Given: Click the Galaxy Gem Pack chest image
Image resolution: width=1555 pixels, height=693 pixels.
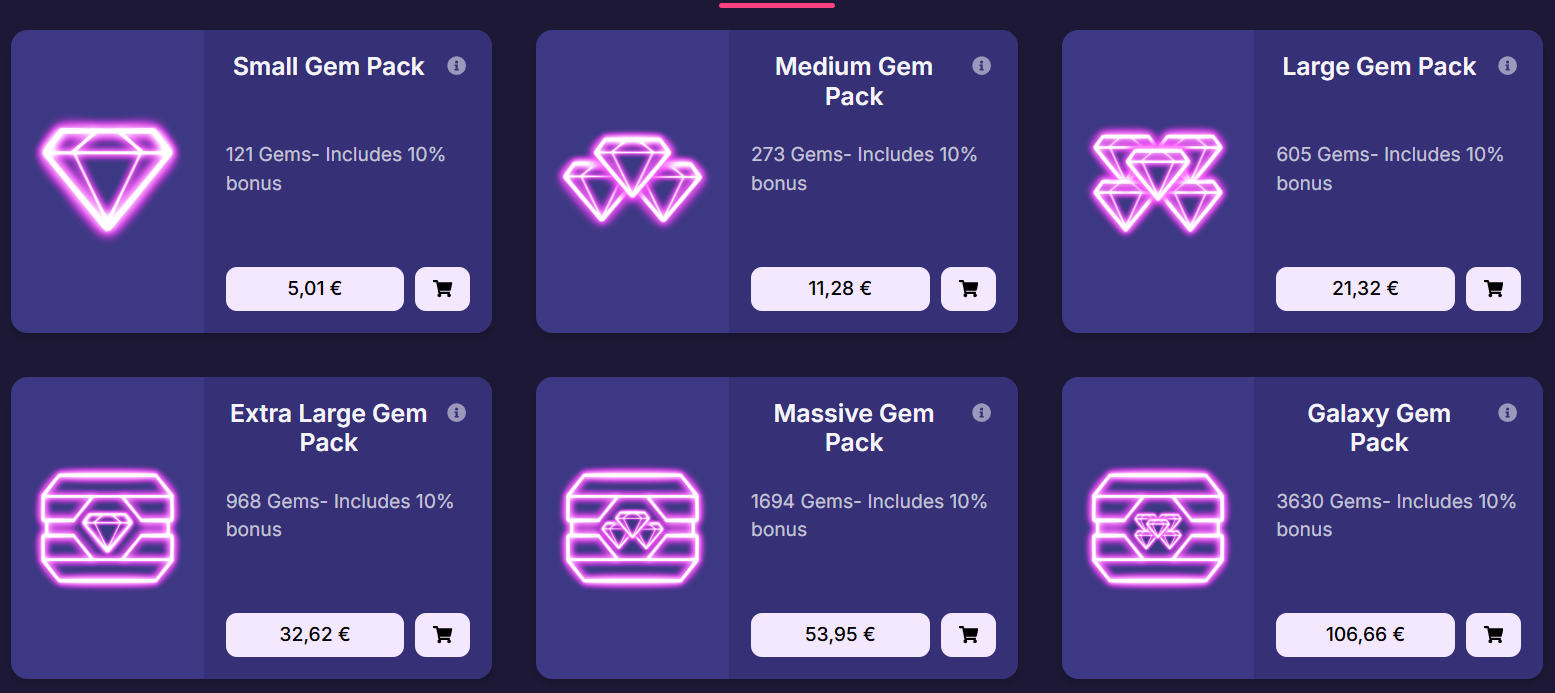Looking at the screenshot, I should (1158, 527).
